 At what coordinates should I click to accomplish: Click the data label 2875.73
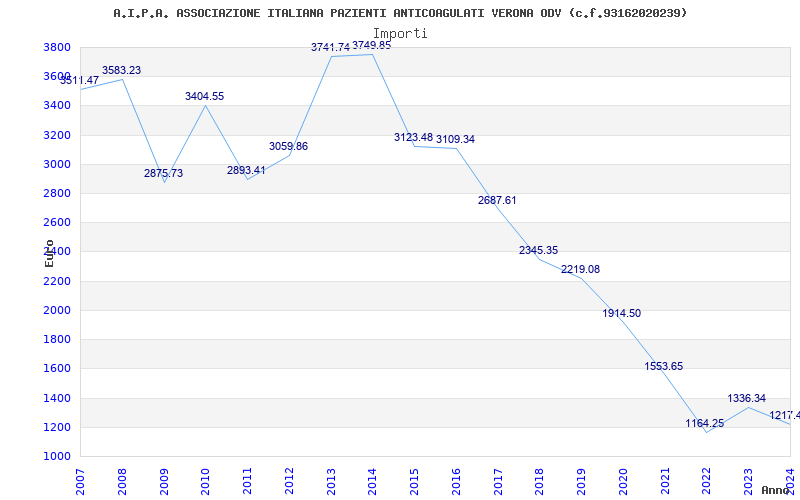coord(163,173)
